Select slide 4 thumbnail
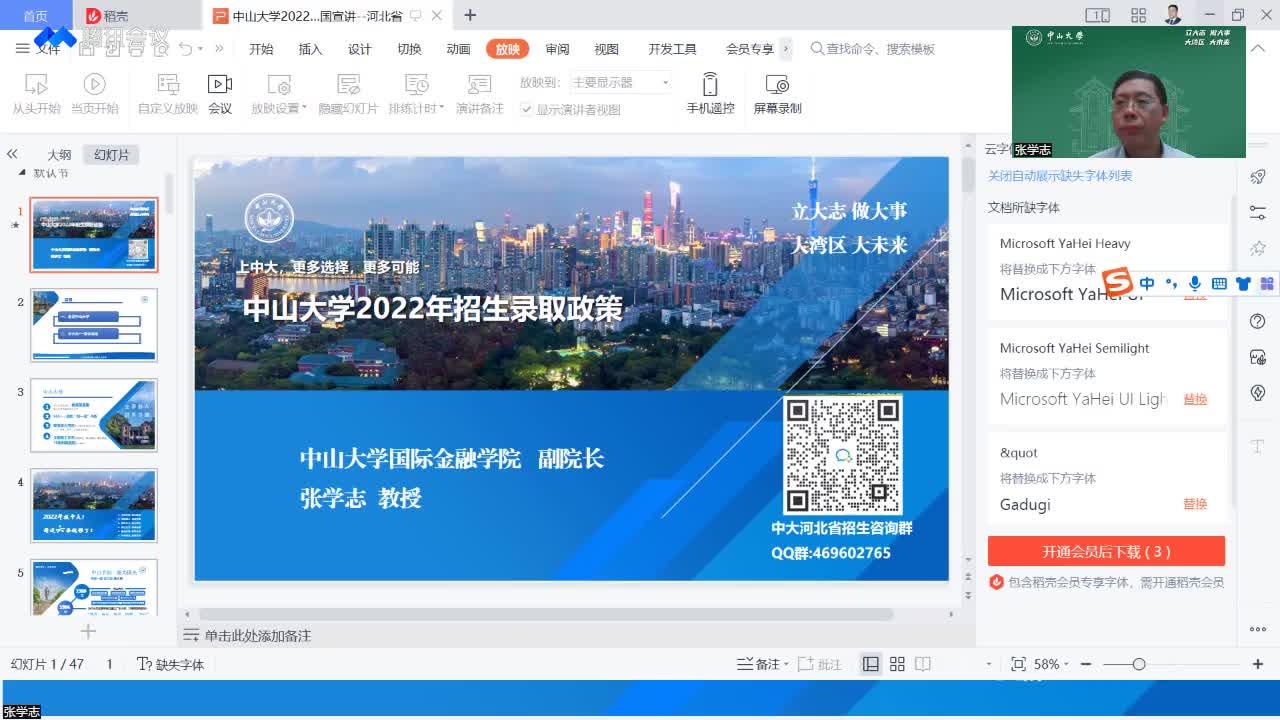This screenshot has height=720, width=1280. pyautogui.click(x=94, y=505)
